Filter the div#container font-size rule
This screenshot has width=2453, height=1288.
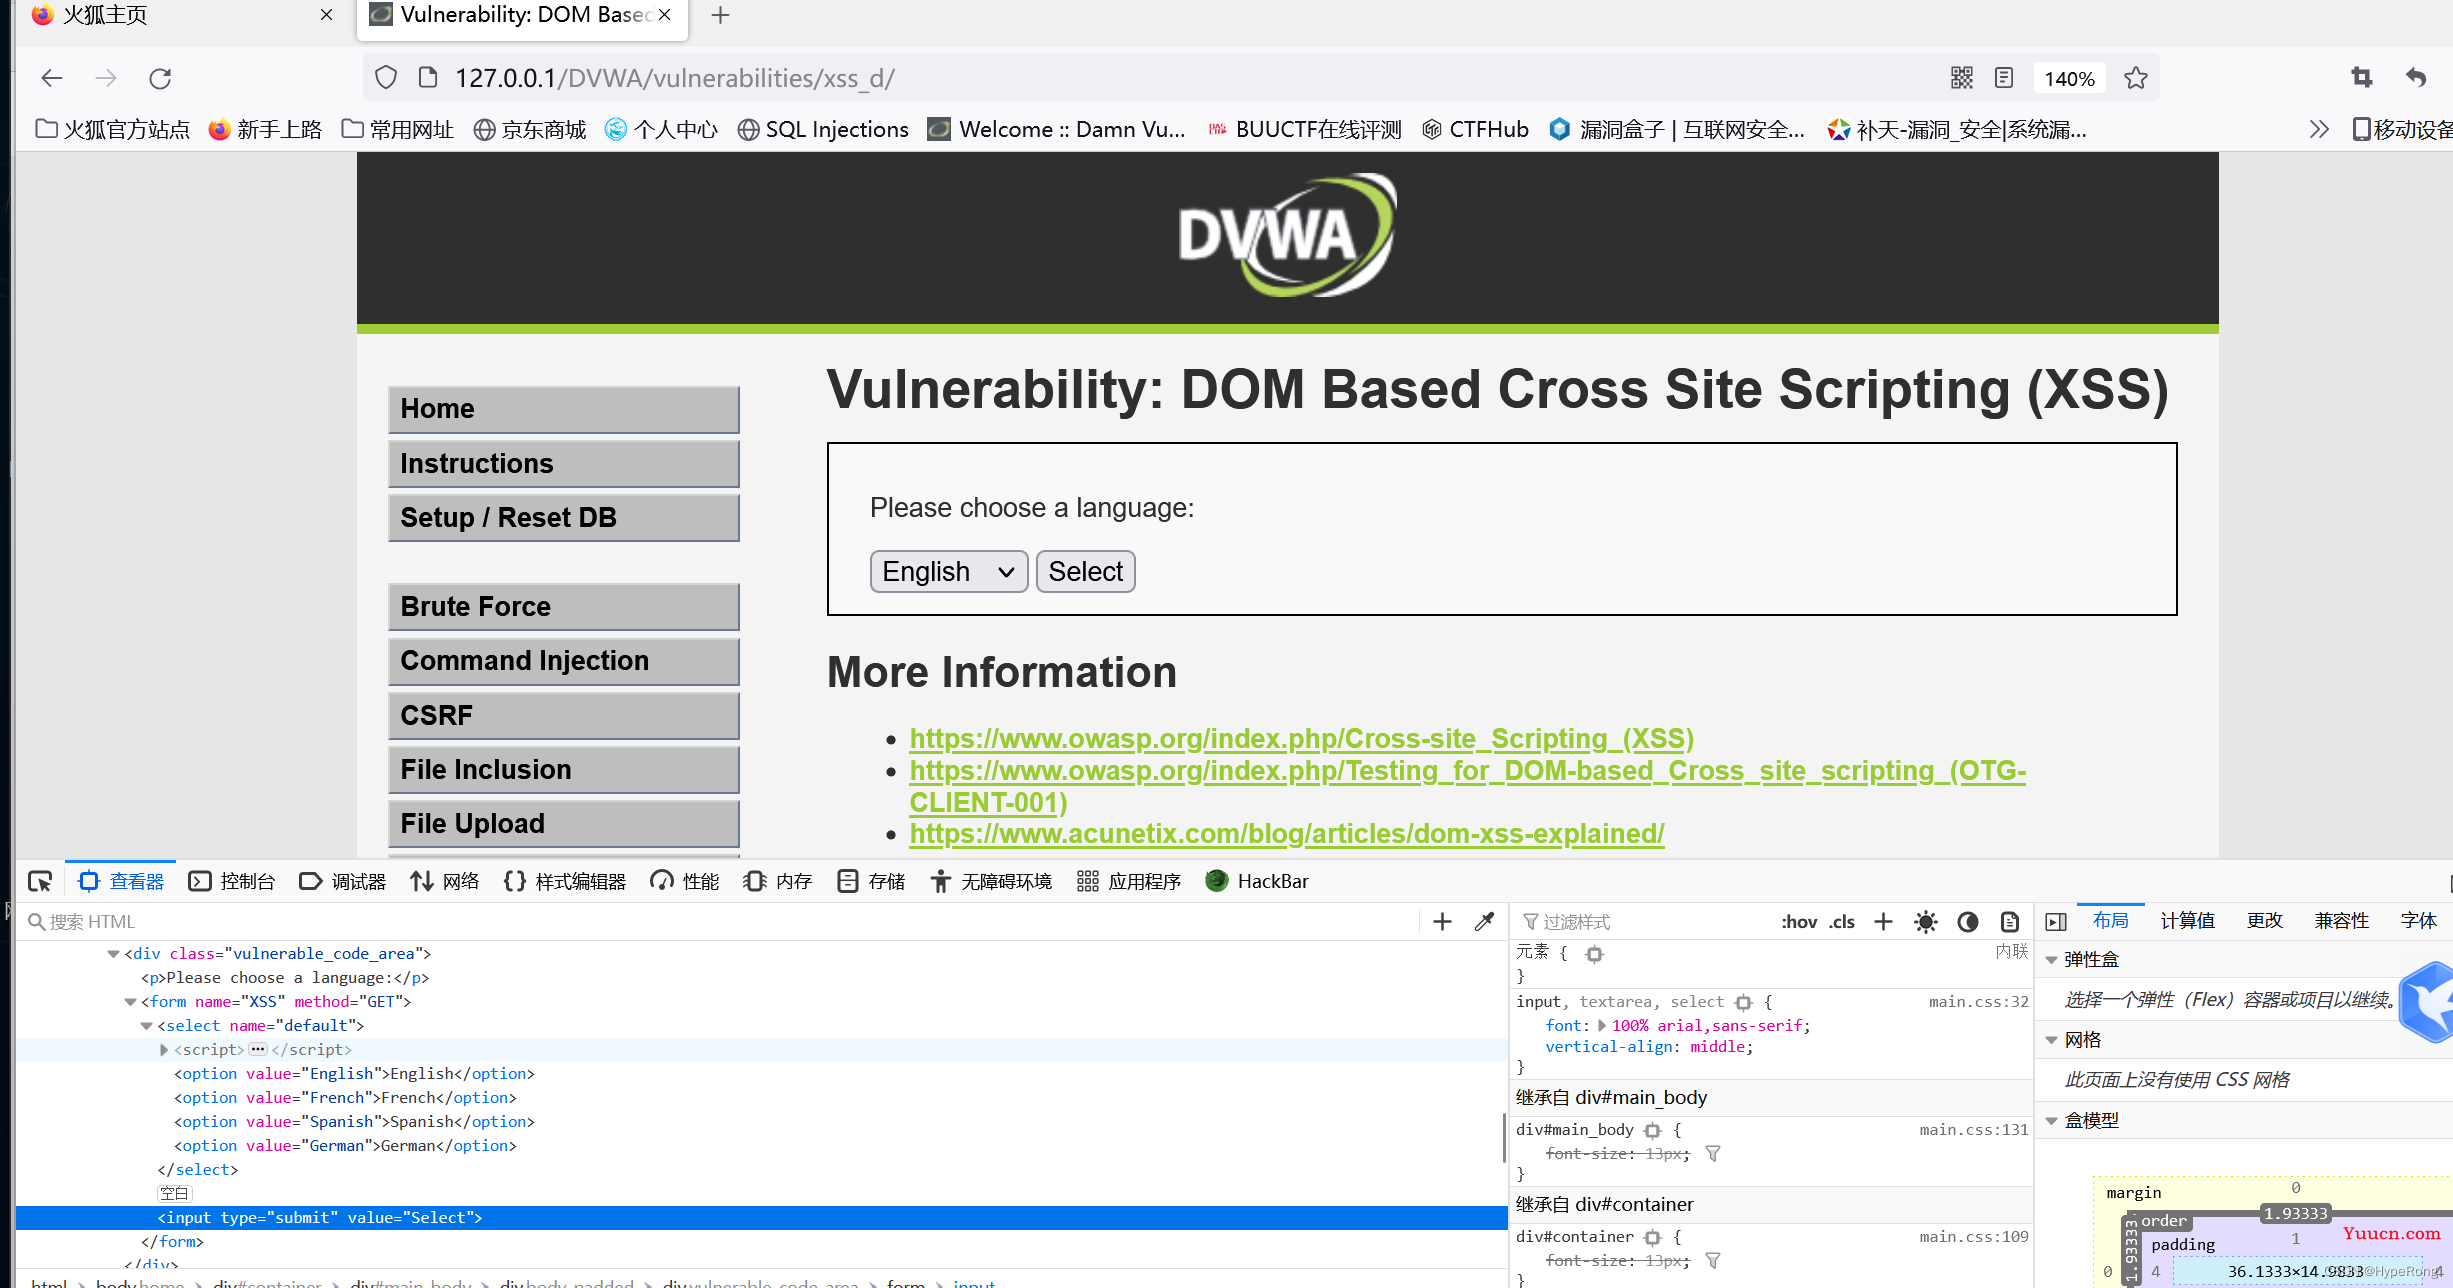[1712, 1260]
